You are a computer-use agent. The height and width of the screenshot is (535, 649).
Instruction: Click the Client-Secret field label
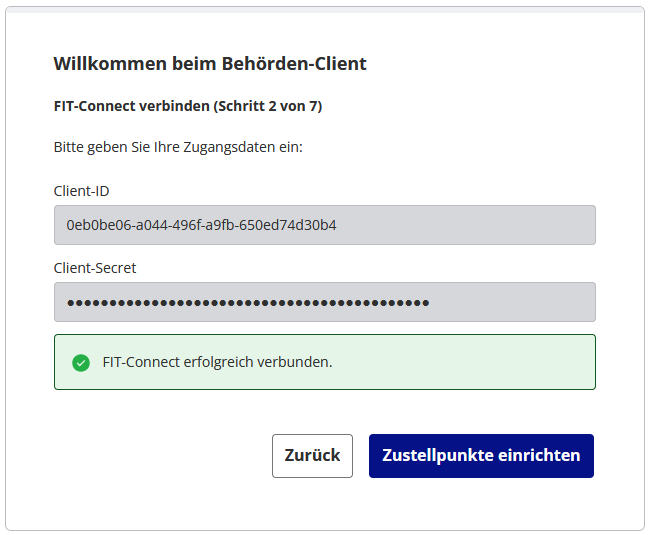[x=95, y=268]
